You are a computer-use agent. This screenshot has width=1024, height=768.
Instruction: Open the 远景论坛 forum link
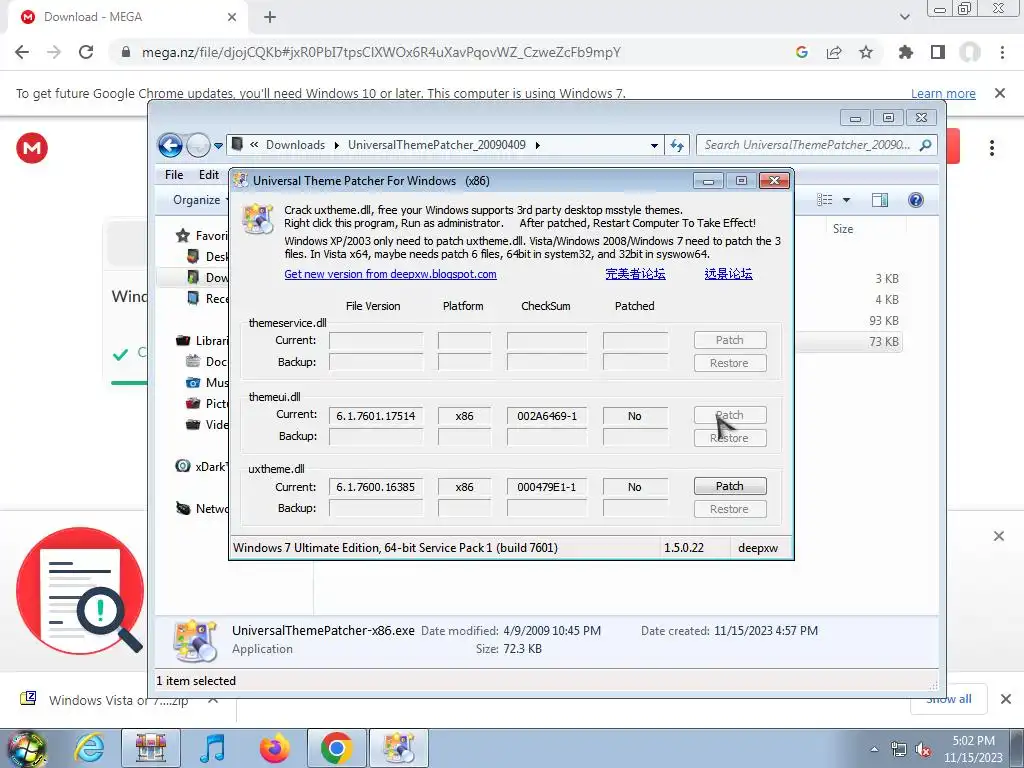(x=728, y=274)
